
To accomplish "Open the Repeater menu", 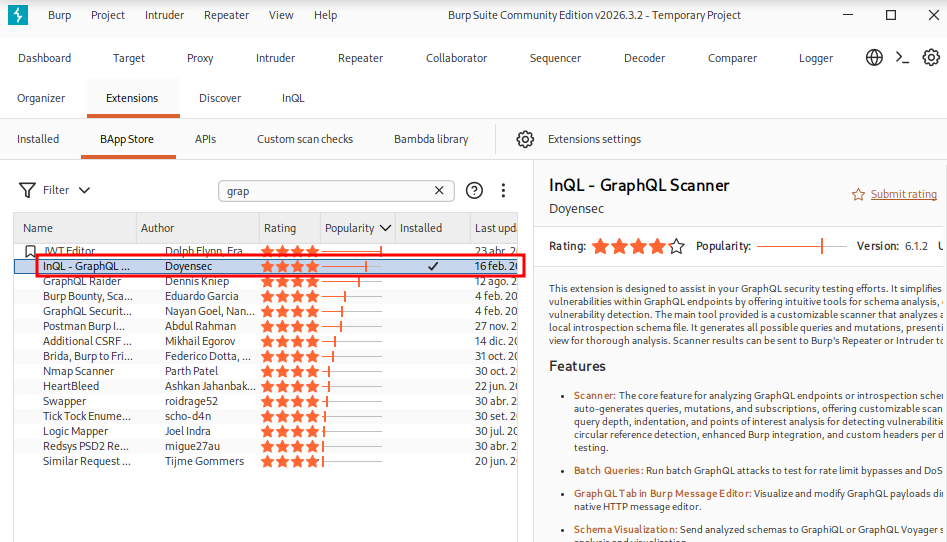I will (x=226, y=15).
